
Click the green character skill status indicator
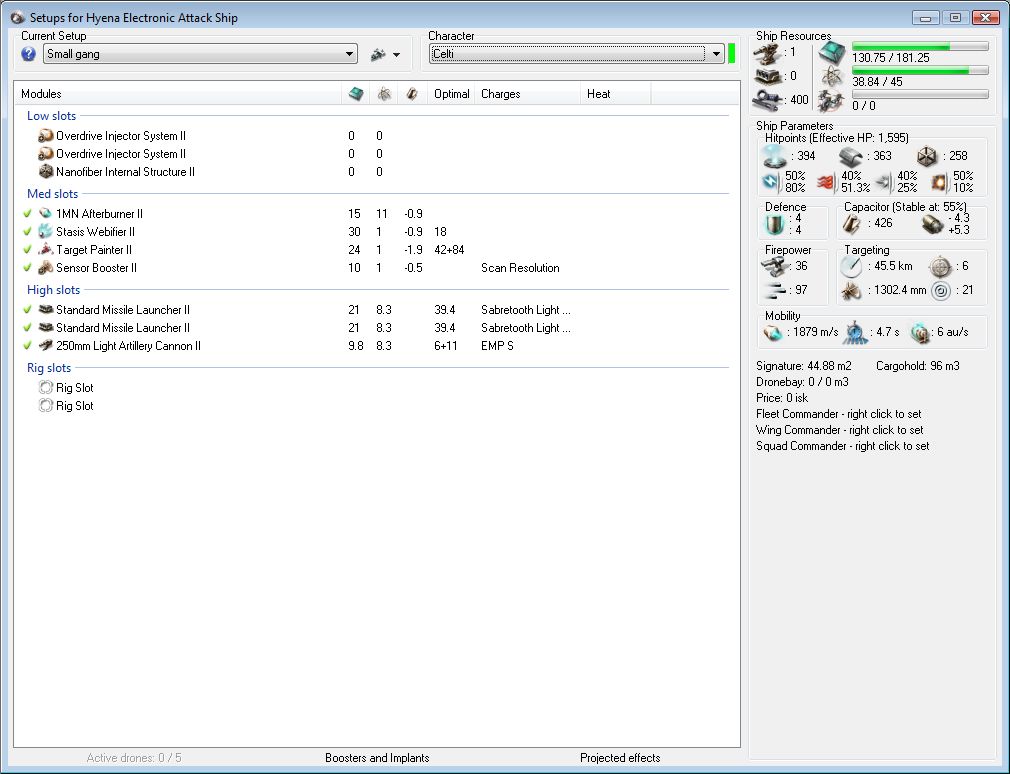click(731, 53)
